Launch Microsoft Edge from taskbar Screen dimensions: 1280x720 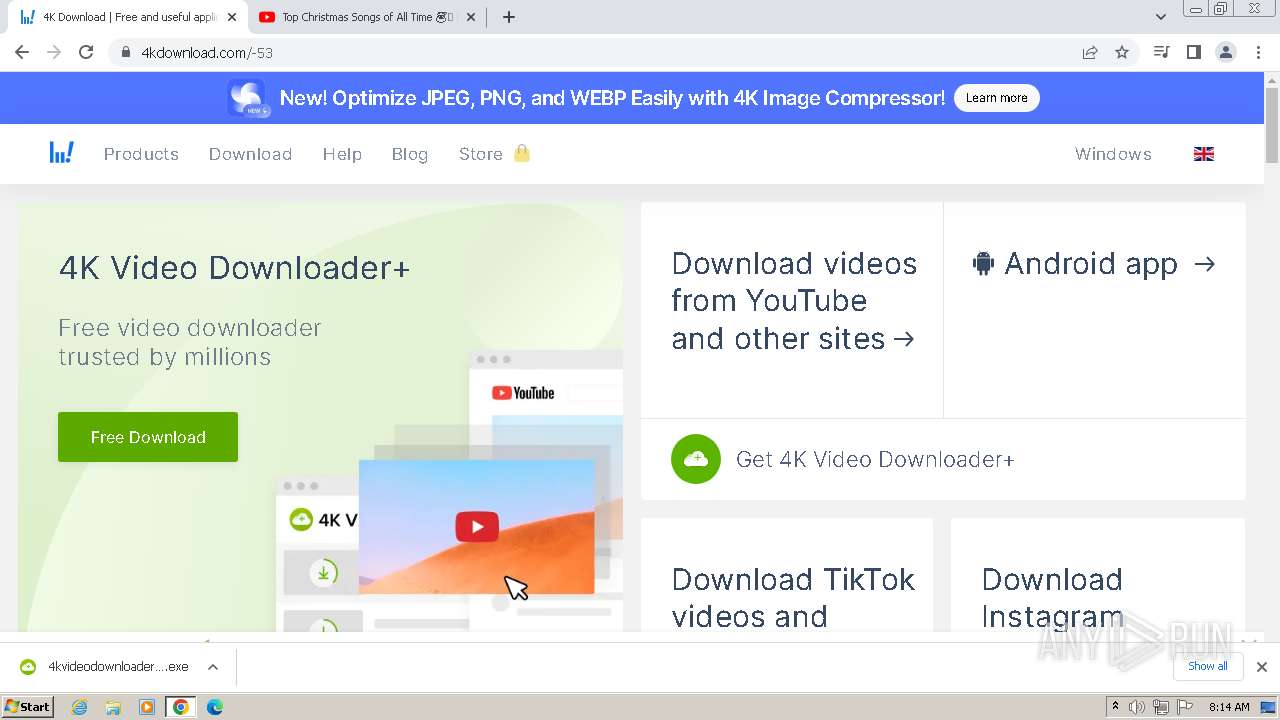pos(215,707)
